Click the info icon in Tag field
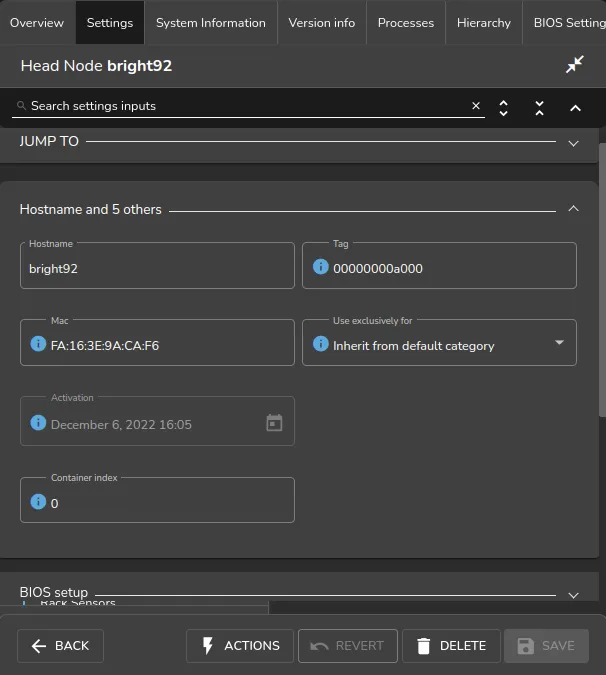 click(321, 267)
